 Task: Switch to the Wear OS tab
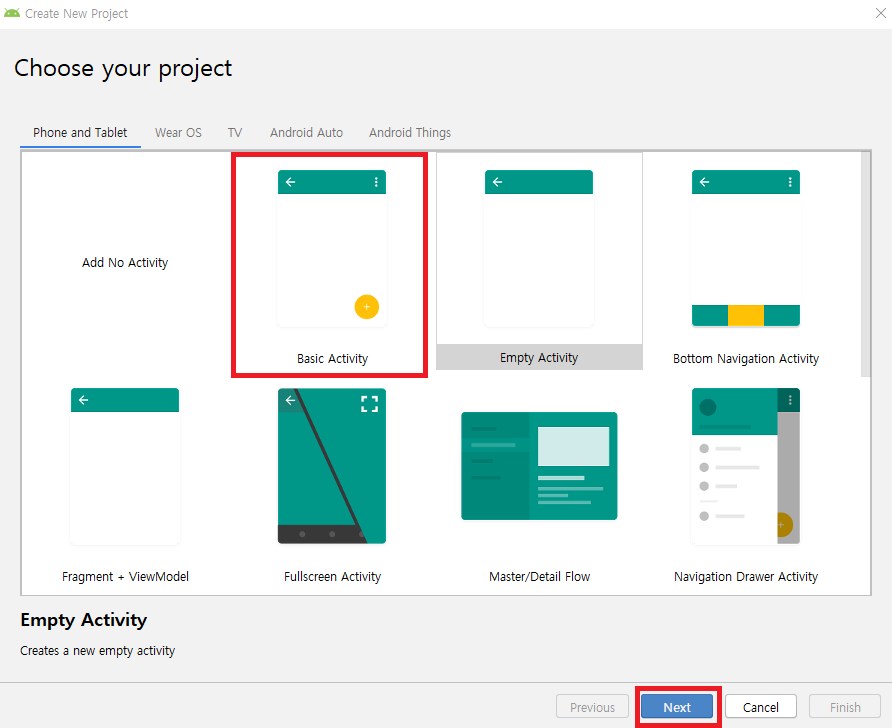178,133
